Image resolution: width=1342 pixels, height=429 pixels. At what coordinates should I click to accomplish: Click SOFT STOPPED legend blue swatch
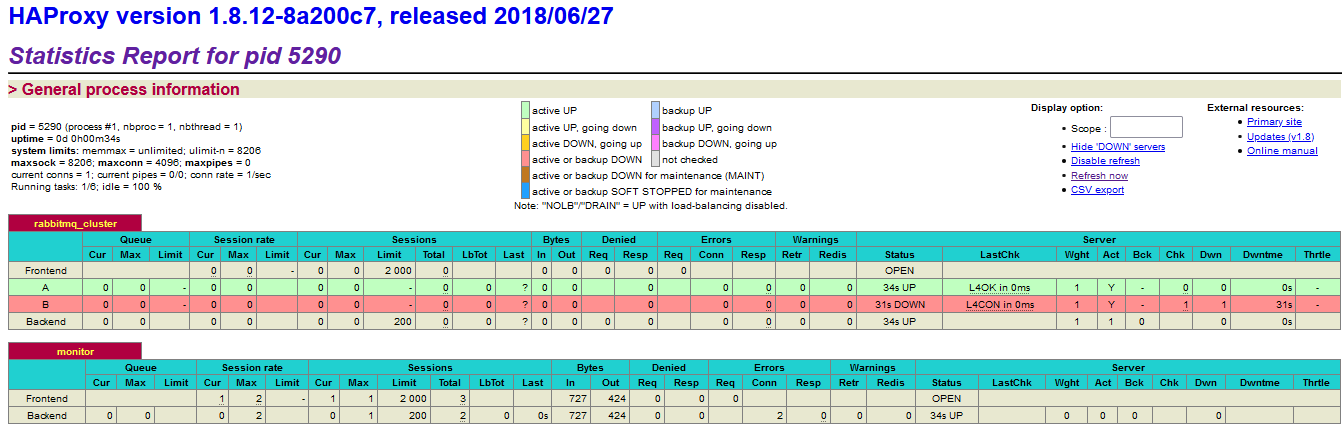(525, 191)
